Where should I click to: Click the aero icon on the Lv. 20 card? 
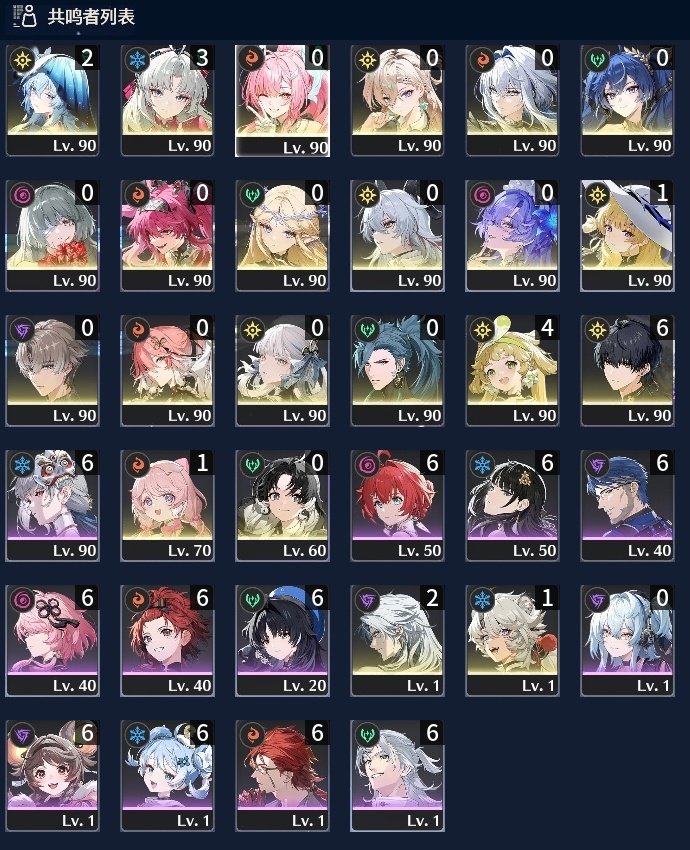(253, 600)
